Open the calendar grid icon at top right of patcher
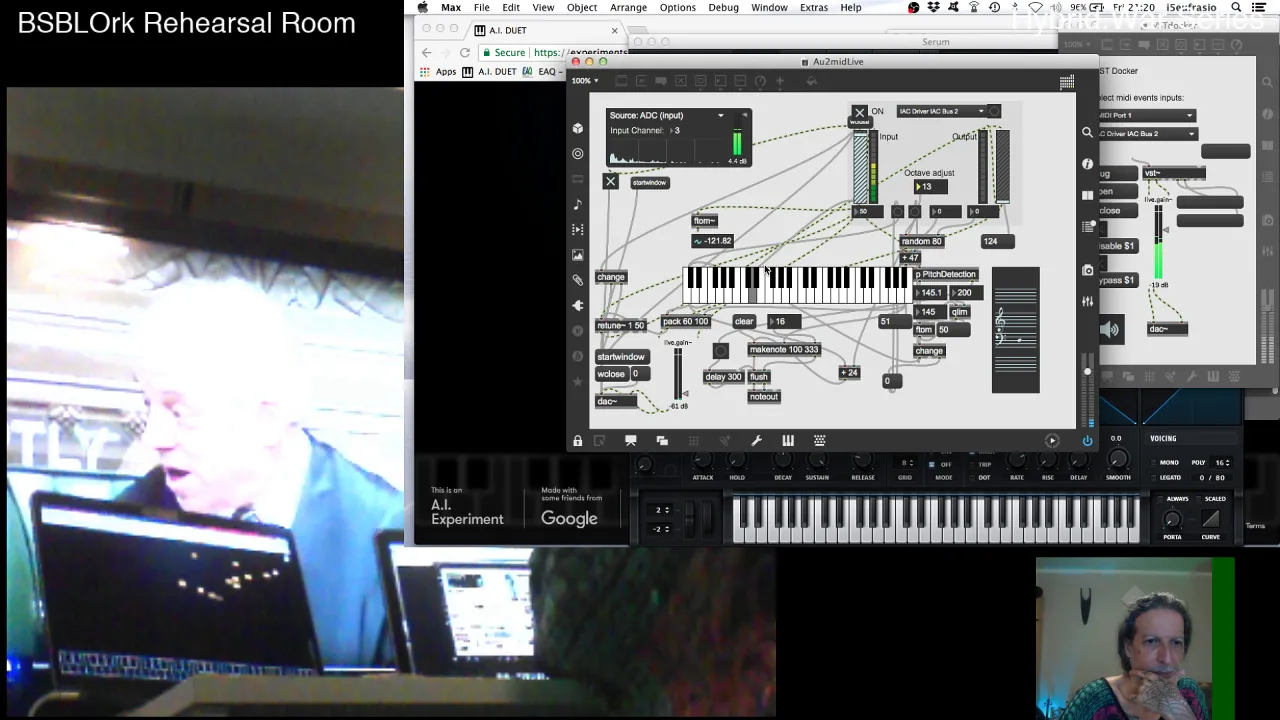This screenshot has height=720, width=1280. tap(1067, 81)
